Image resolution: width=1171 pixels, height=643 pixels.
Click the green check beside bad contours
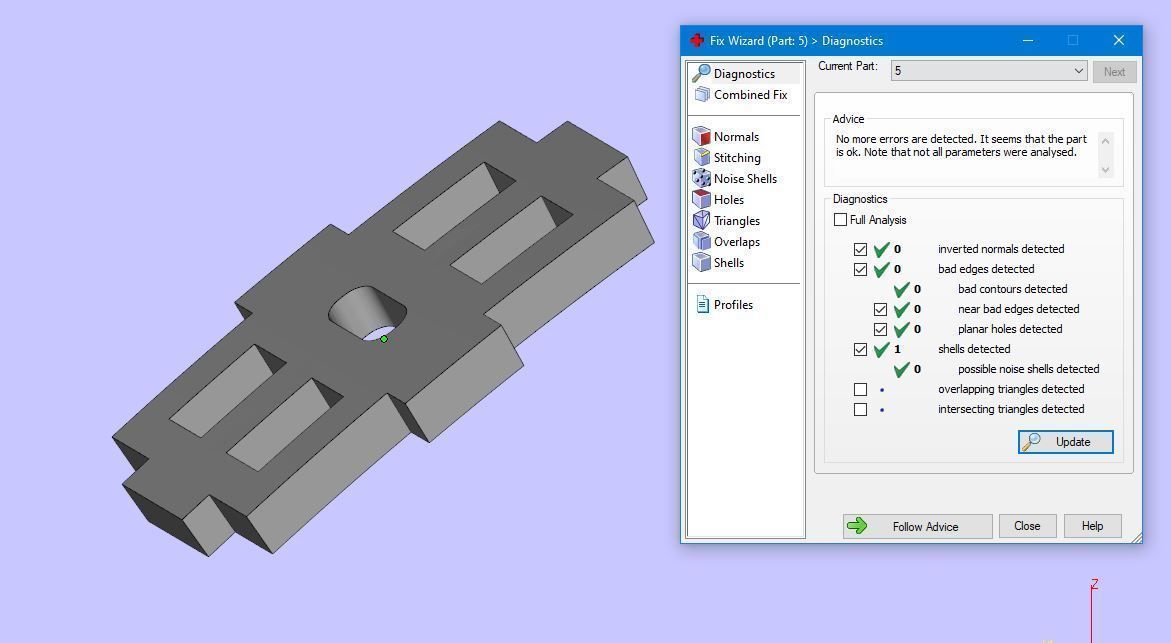coord(901,289)
